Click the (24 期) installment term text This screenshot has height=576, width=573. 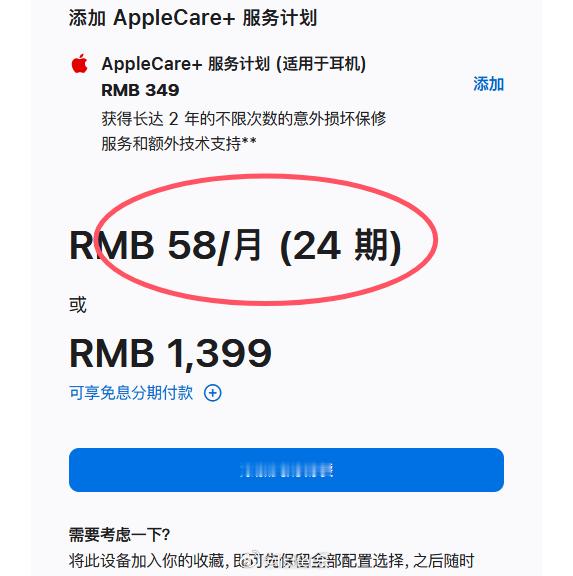click(x=340, y=245)
